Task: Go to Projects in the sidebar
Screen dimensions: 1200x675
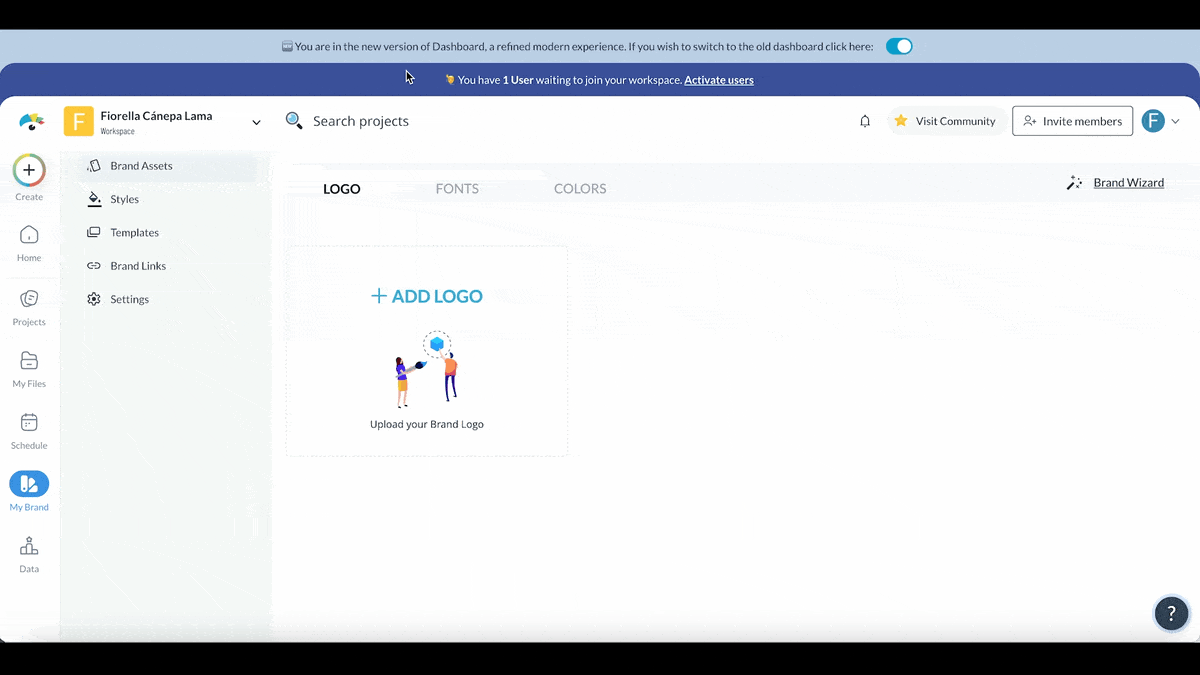Action: tap(29, 299)
